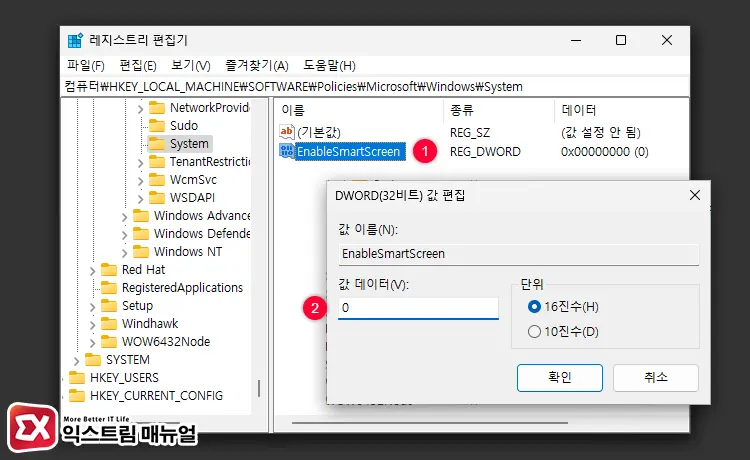Screen dimensions: 750x460
Task: Click the SYSTEM hive folder icon
Action: coord(93,360)
